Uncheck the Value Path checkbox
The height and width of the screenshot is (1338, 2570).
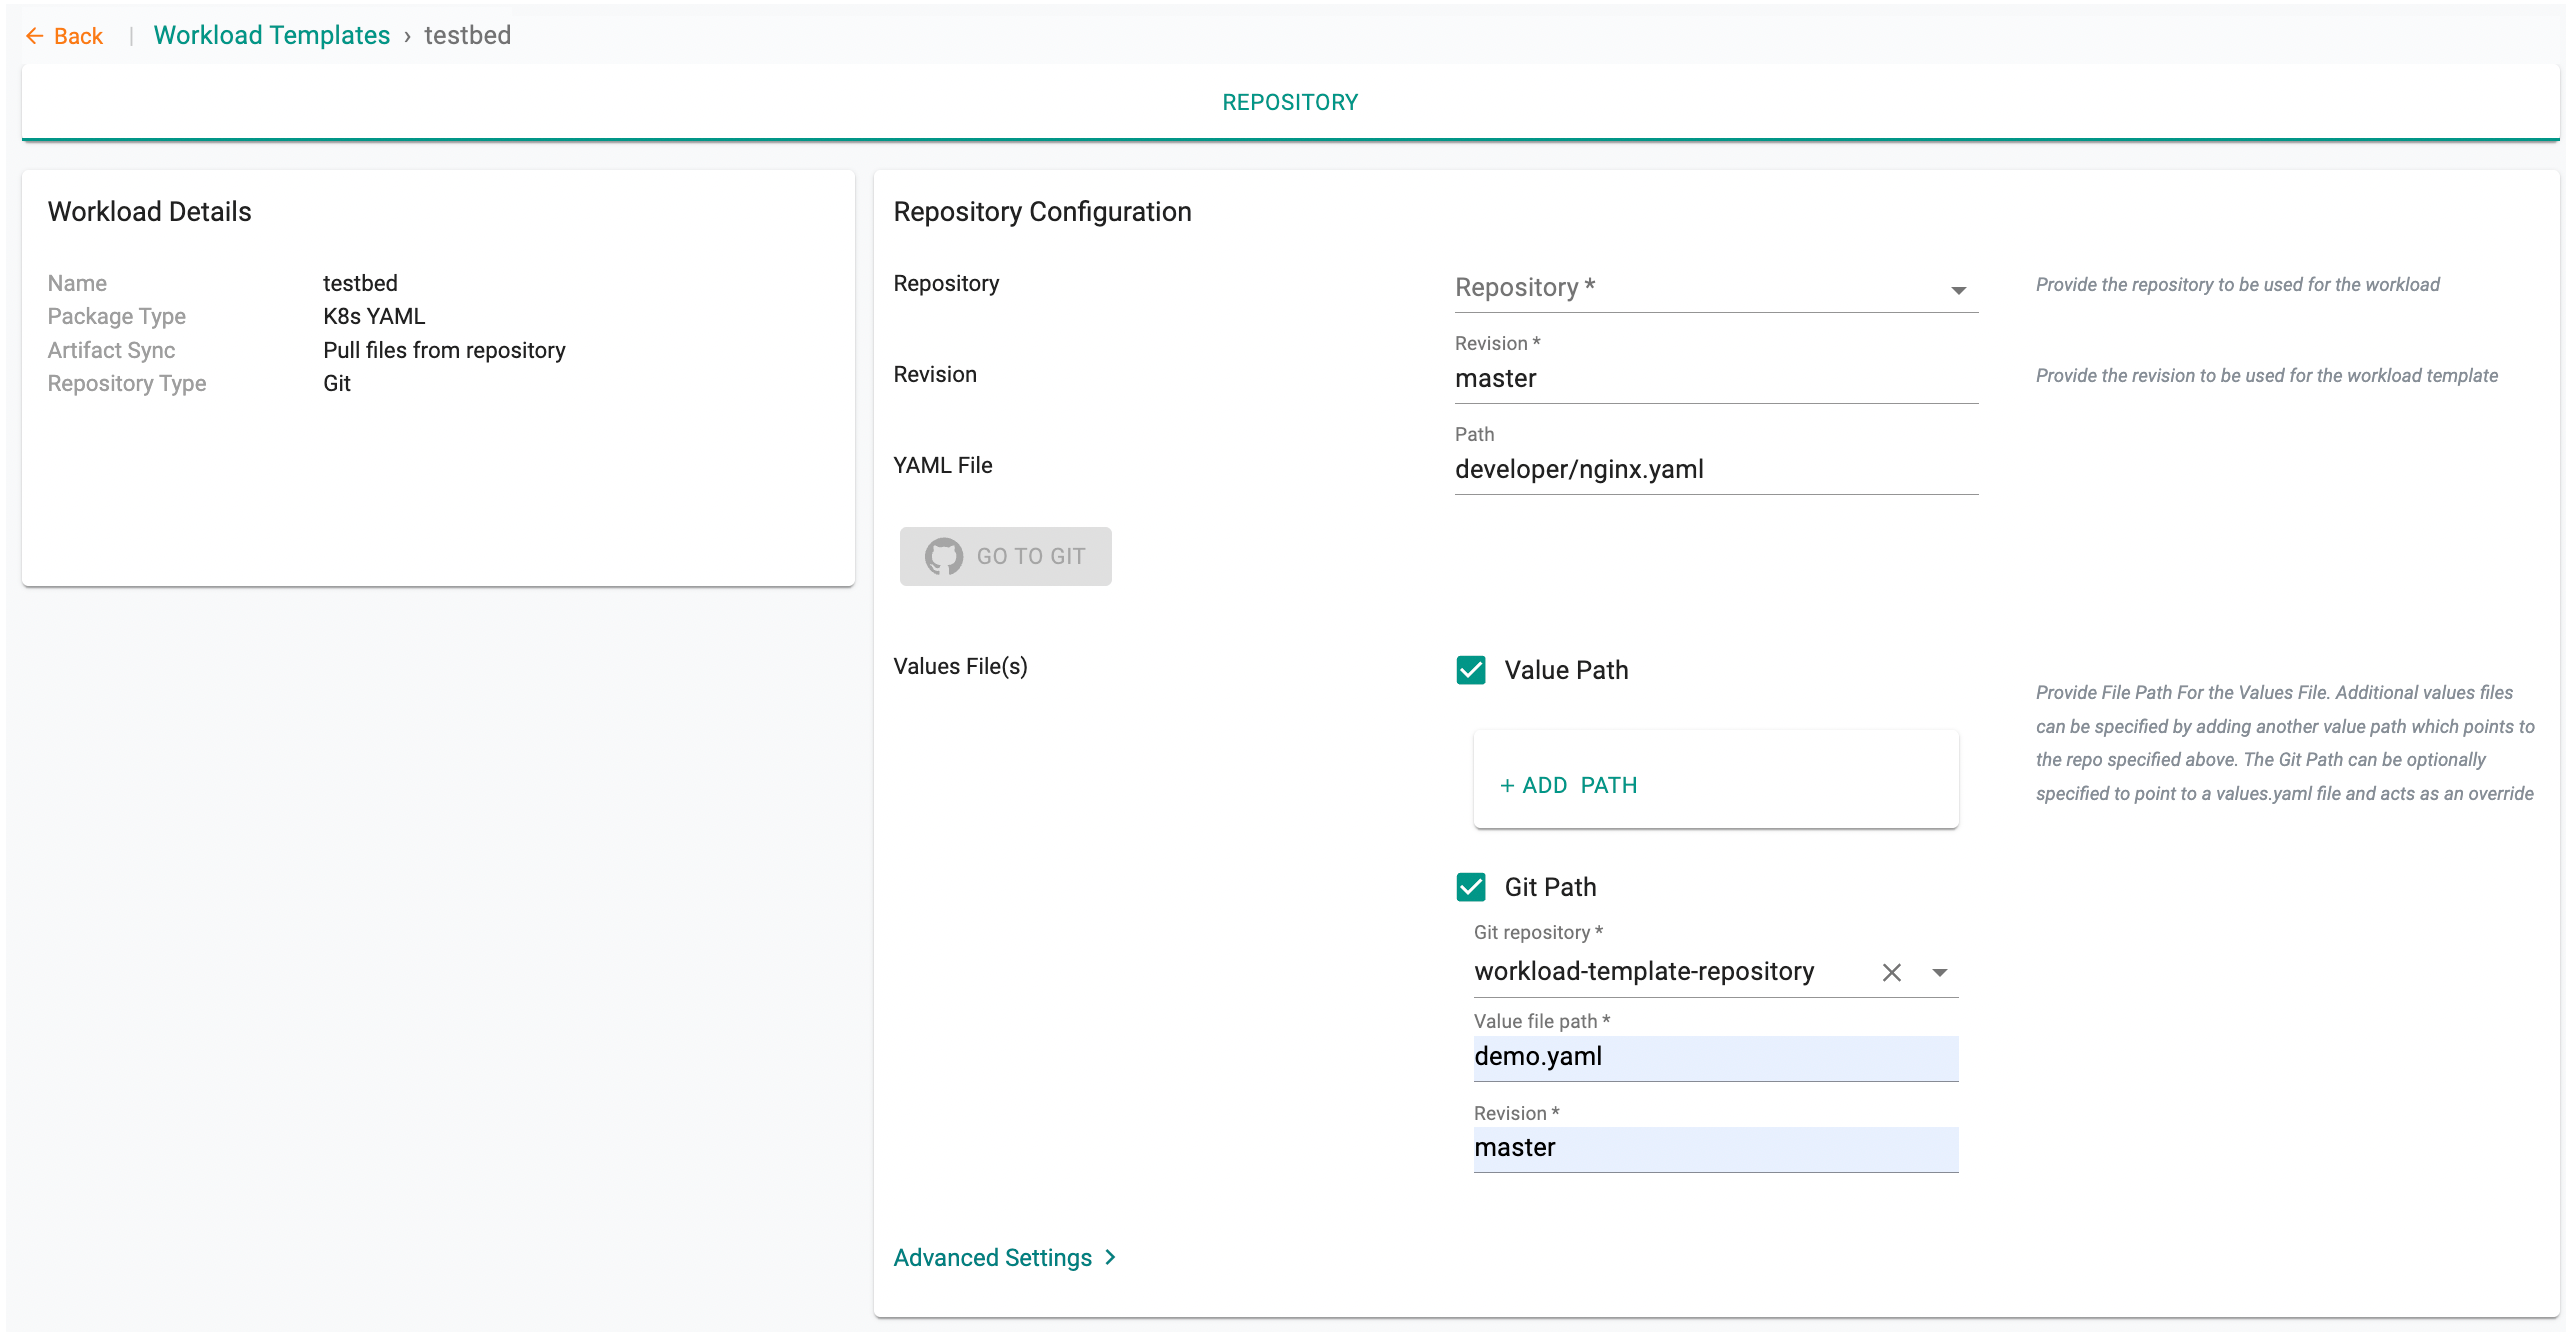[1471, 670]
